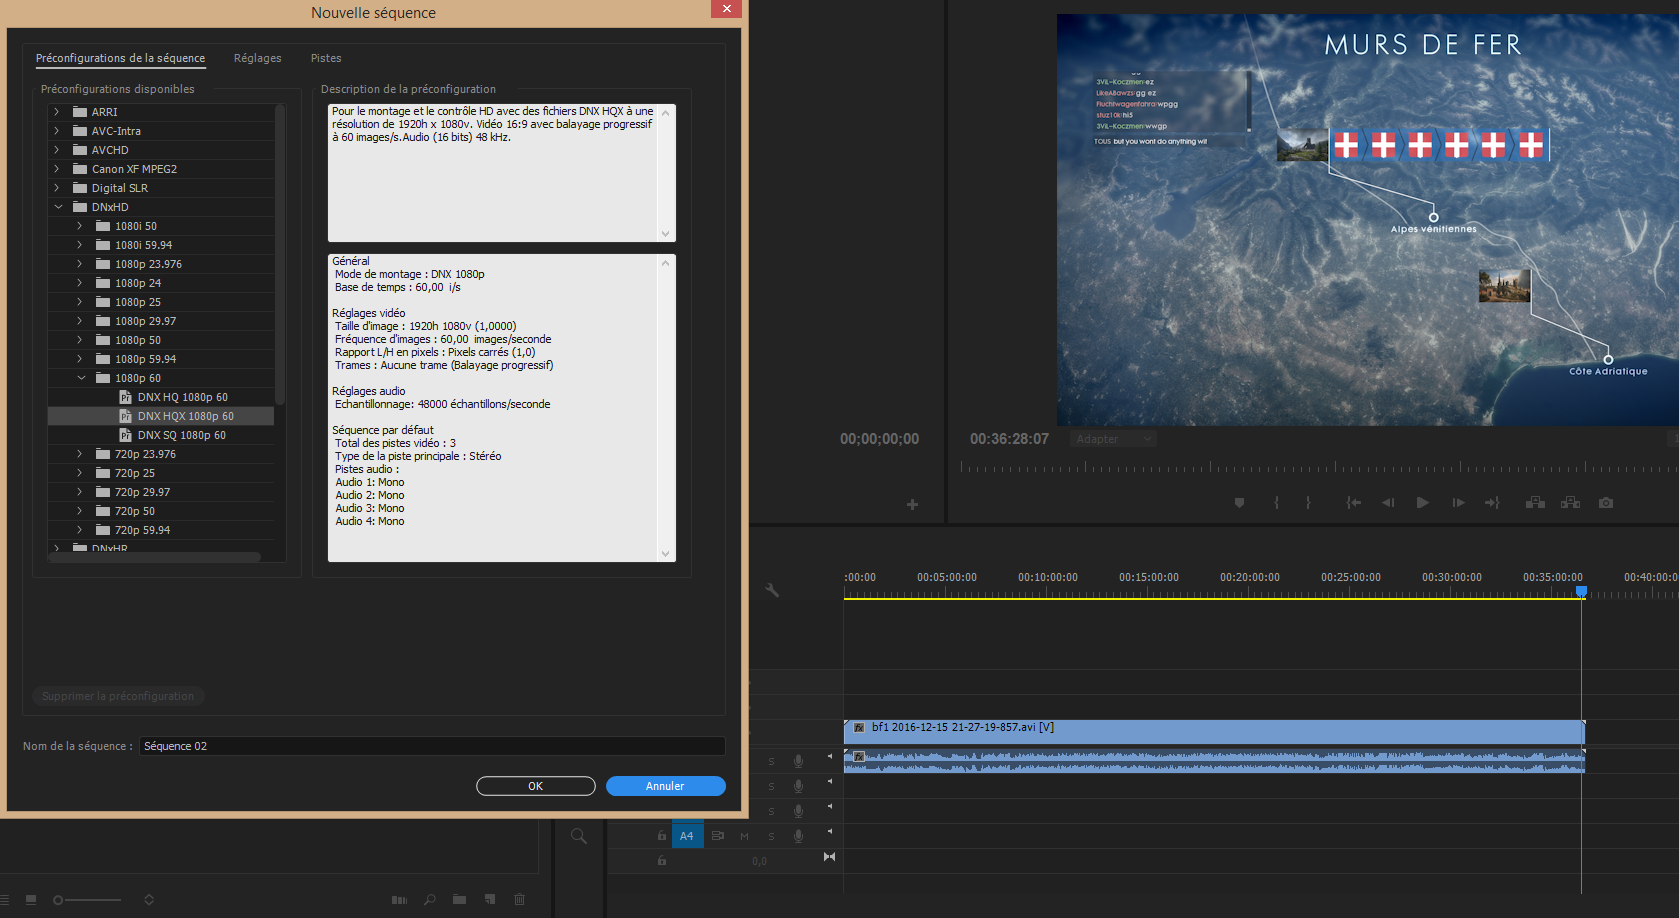1679x918 pixels.
Task: Solo the first audio track with the clip
Action: coord(771,761)
